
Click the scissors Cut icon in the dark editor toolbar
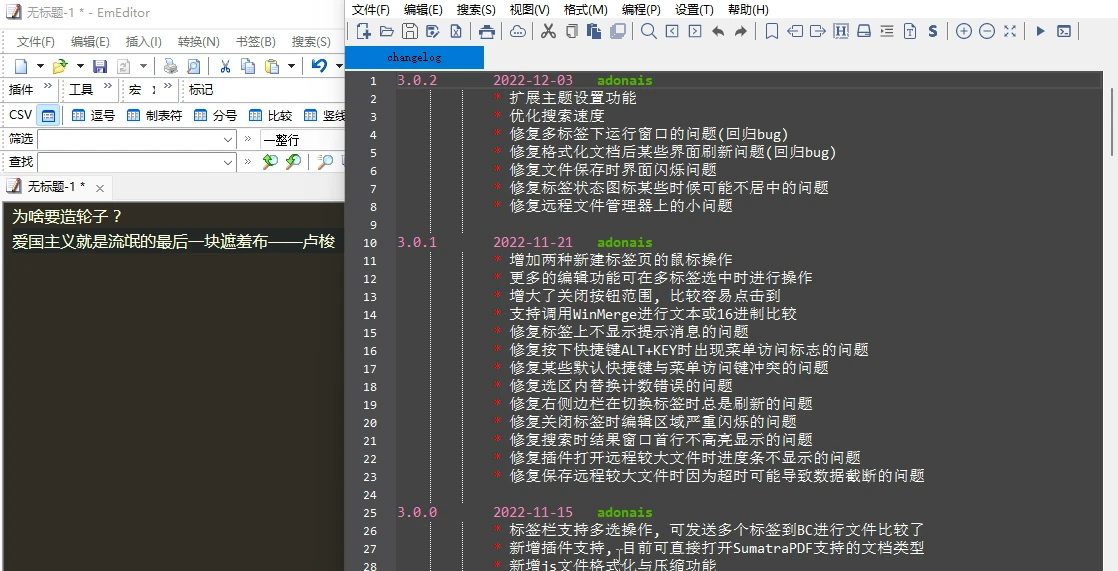coord(548,31)
